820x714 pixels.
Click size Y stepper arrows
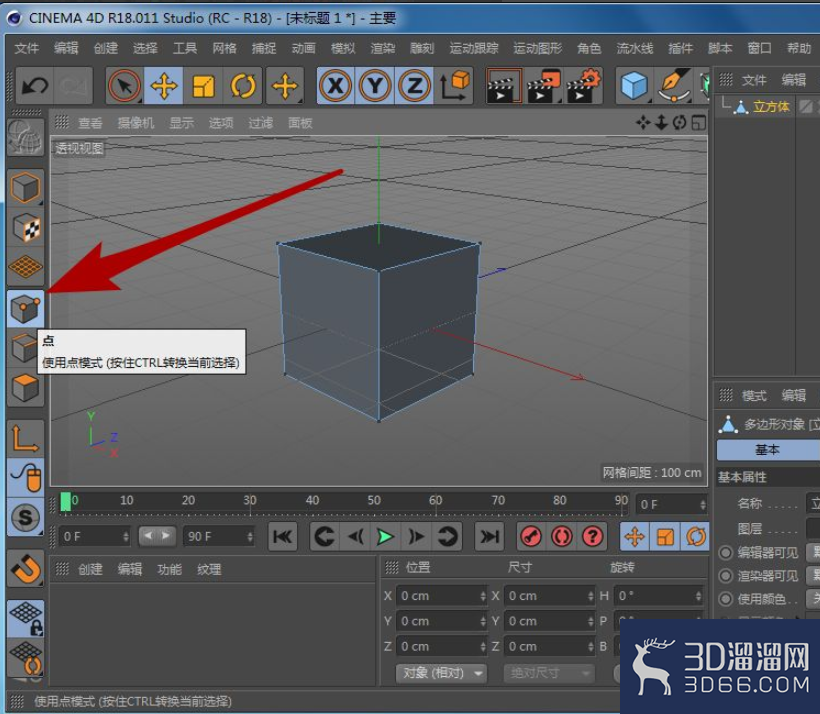tap(590, 621)
